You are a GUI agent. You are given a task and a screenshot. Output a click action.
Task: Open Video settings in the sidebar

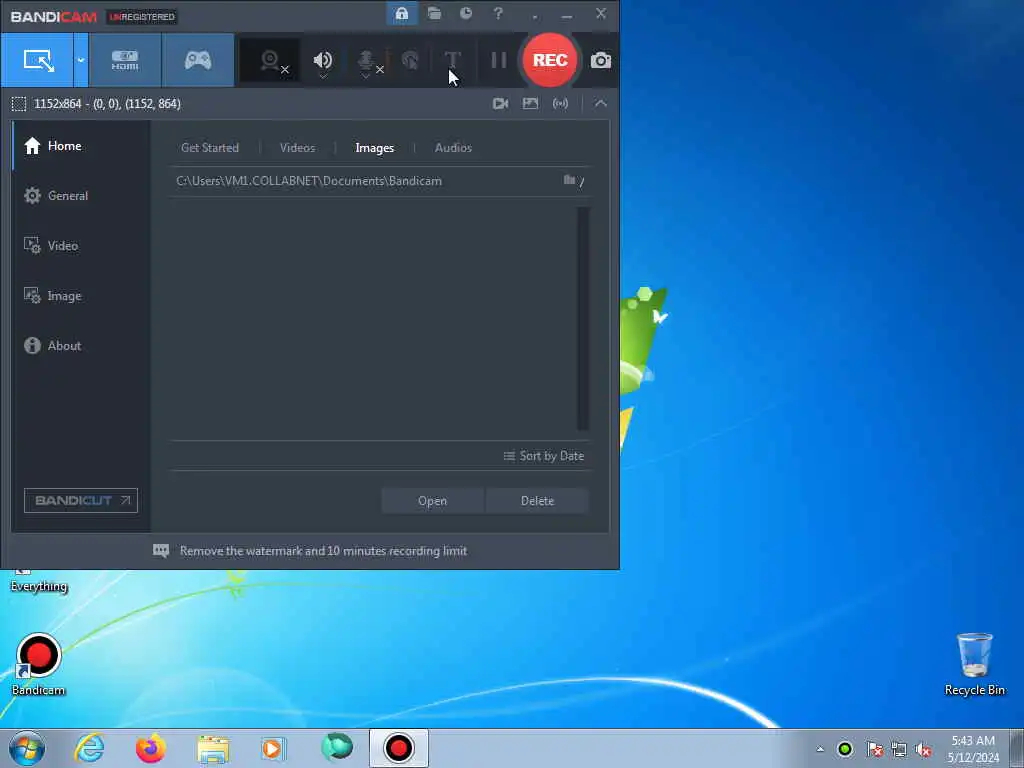82,246
